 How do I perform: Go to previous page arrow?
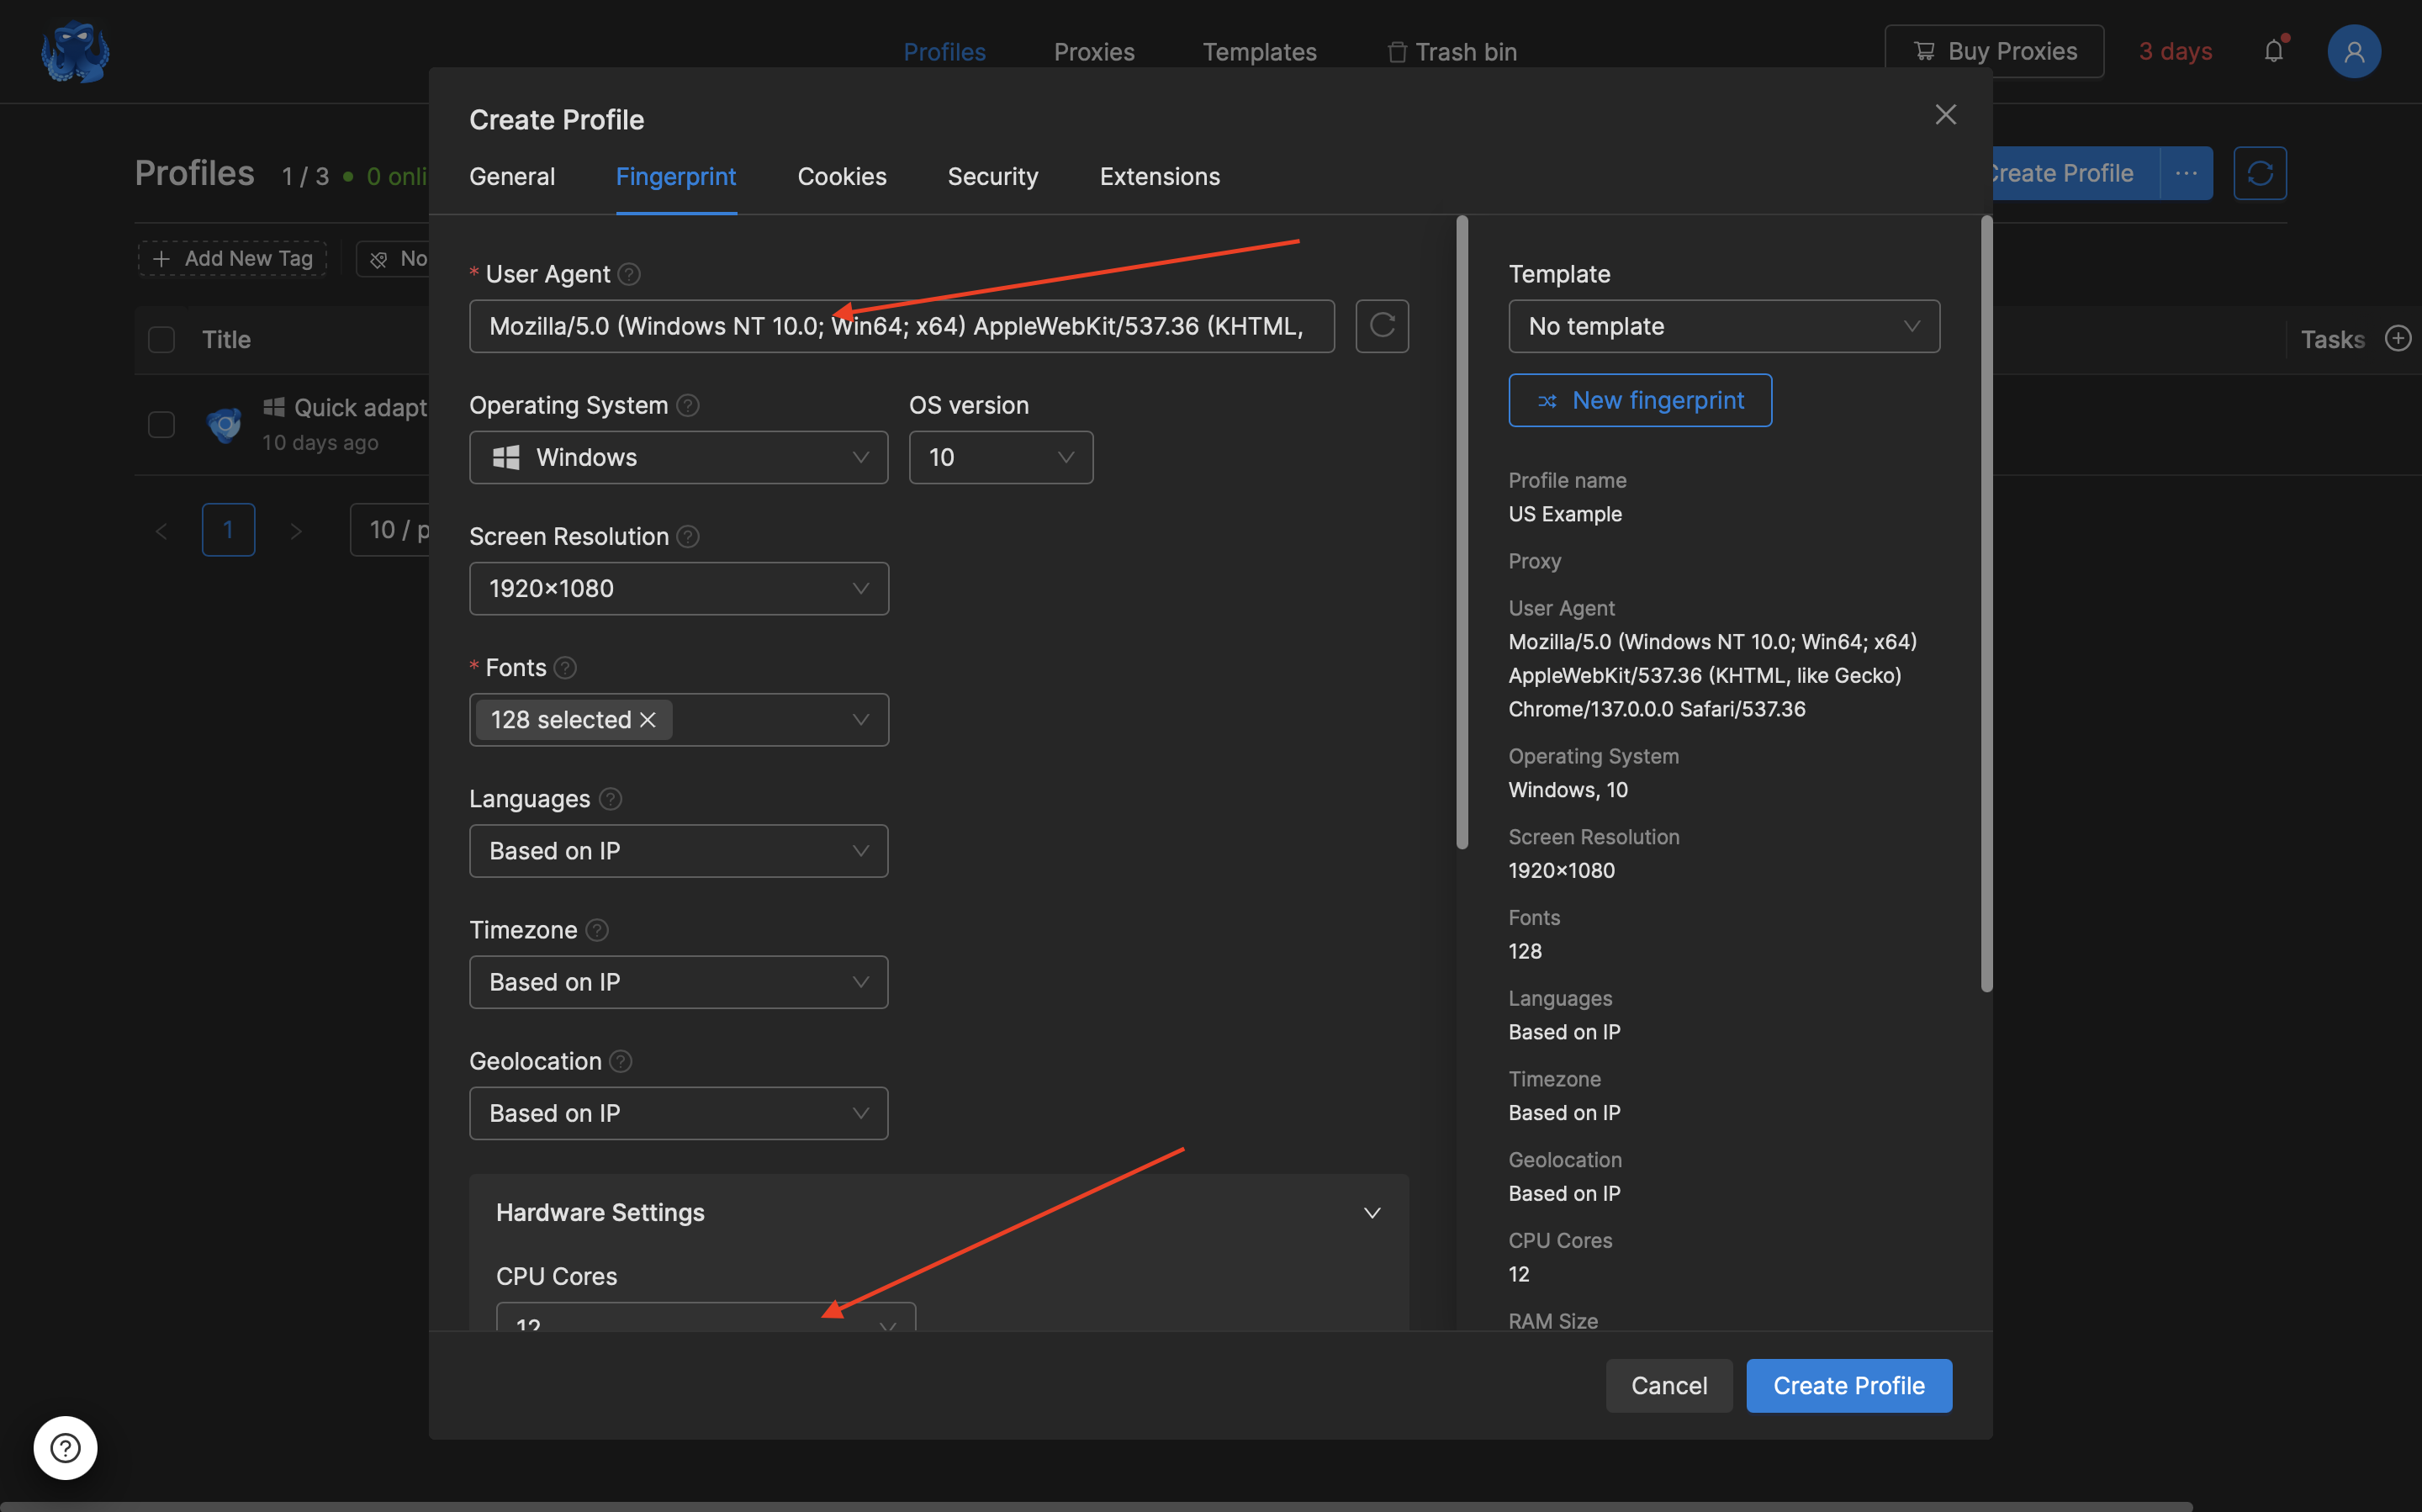[x=161, y=530]
